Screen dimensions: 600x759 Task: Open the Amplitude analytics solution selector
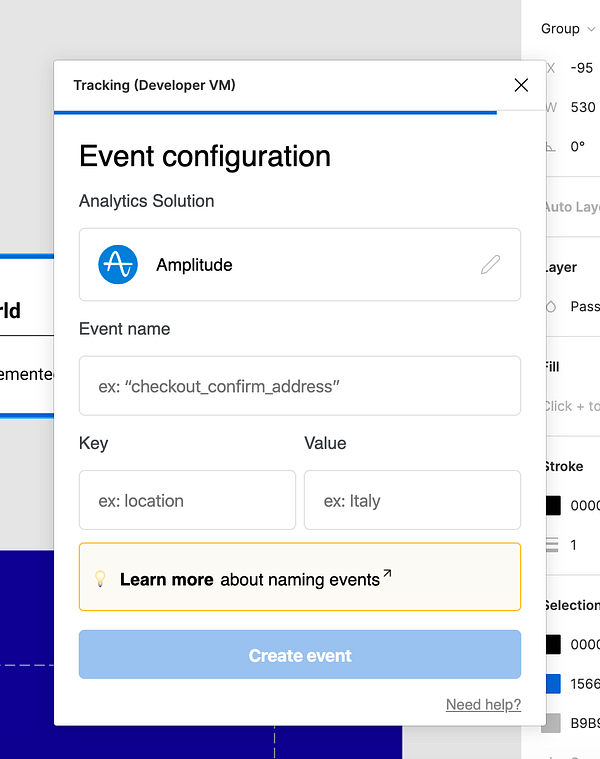300,265
